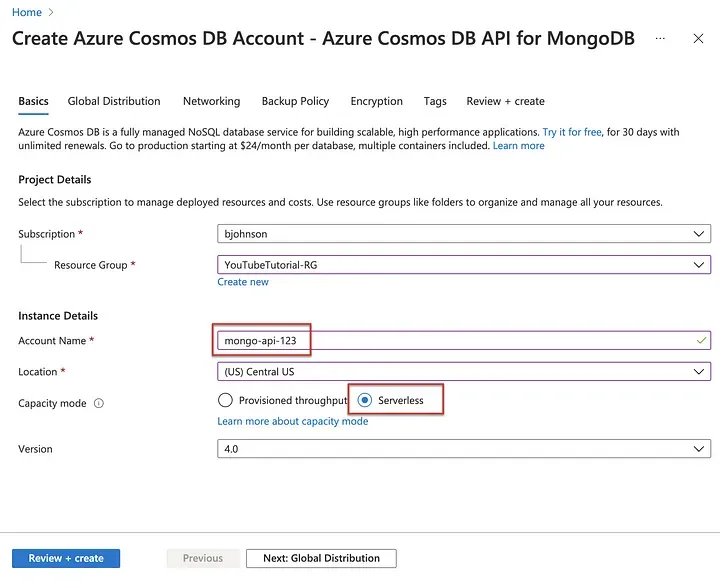Select the Serverless capacity mode
720x581 pixels.
coord(365,400)
